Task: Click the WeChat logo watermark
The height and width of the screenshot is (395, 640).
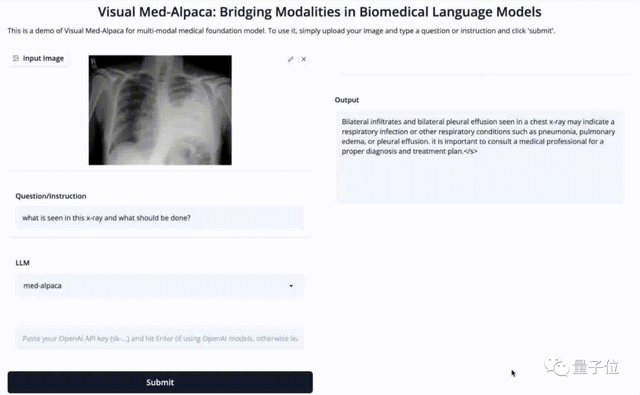Action: [556, 367]
